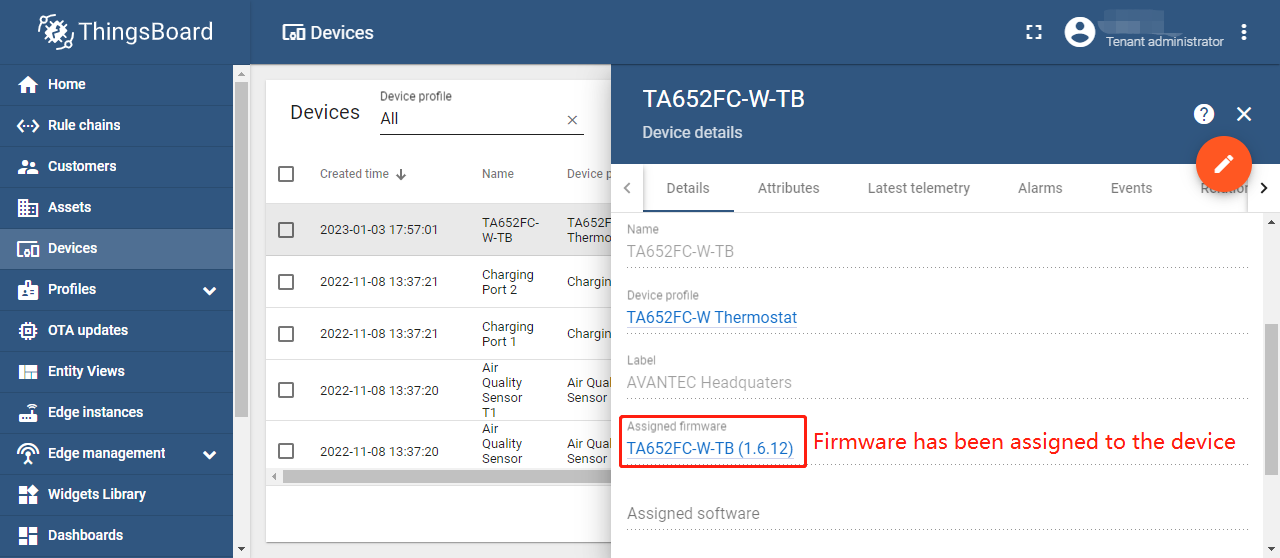This screenshot has height=558, width=1280.
Task: Switch to the Attributes tab
Action: [788, 188]
